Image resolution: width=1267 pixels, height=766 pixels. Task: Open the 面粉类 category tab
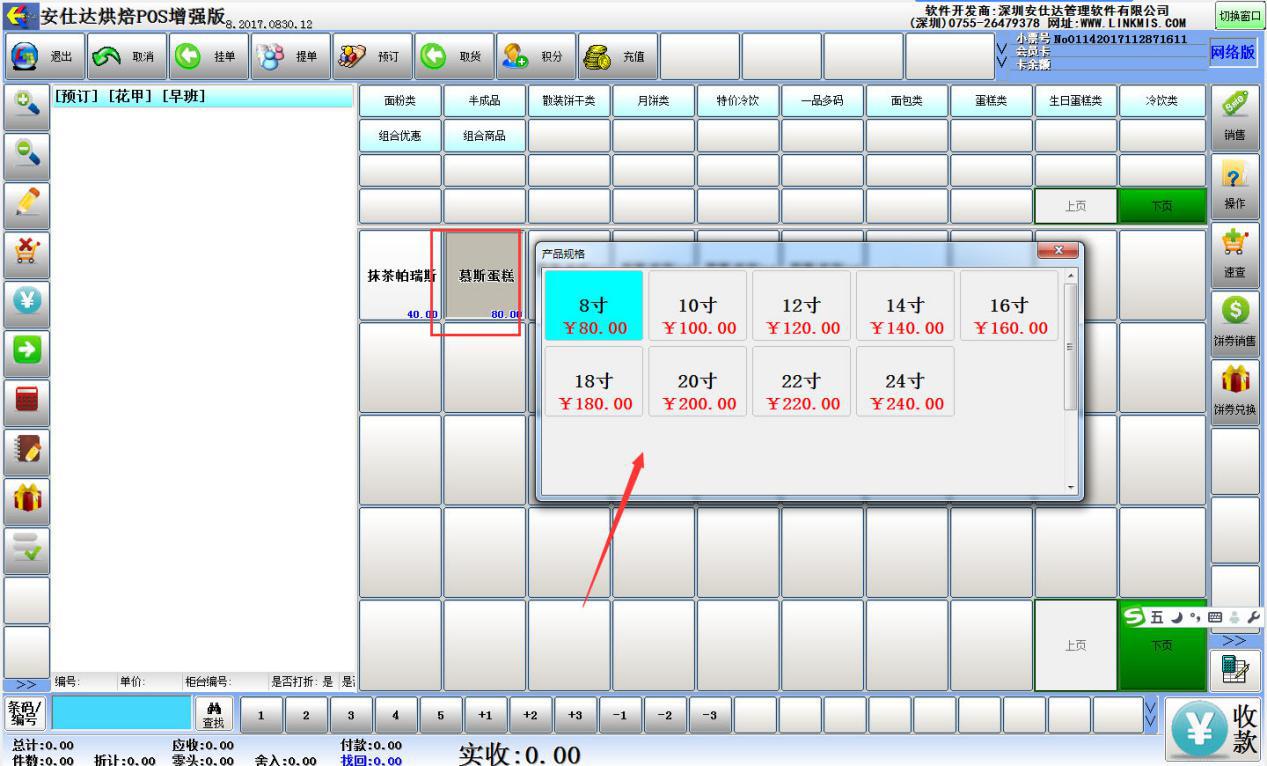pos(400,101)
